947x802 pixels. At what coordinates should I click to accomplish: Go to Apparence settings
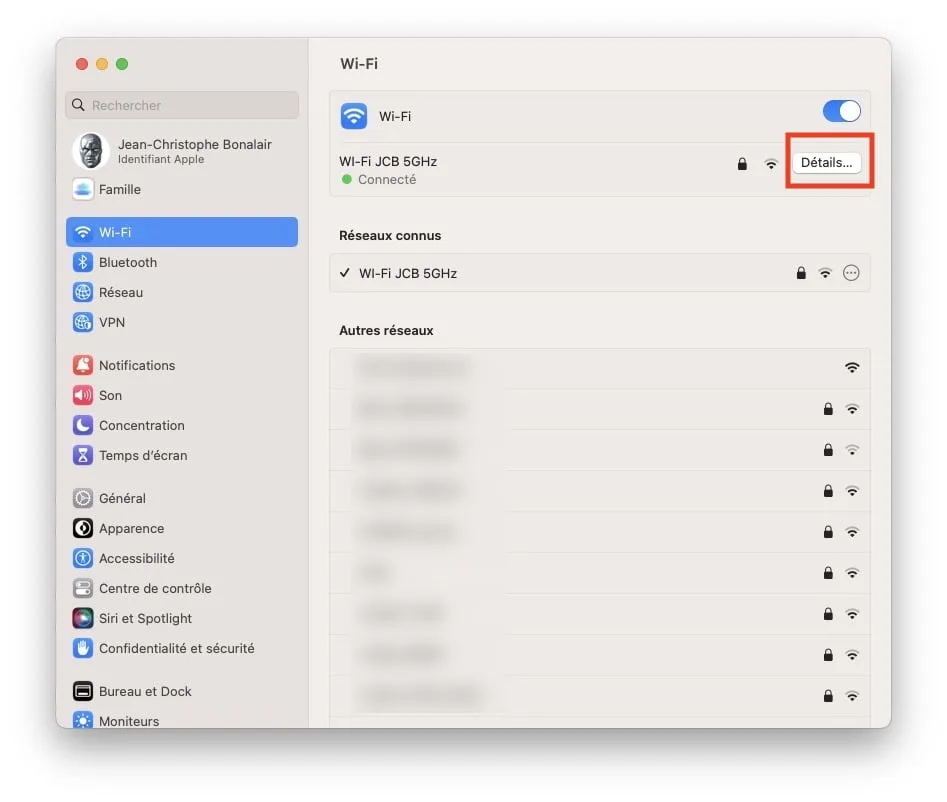(x=182, y=528)
